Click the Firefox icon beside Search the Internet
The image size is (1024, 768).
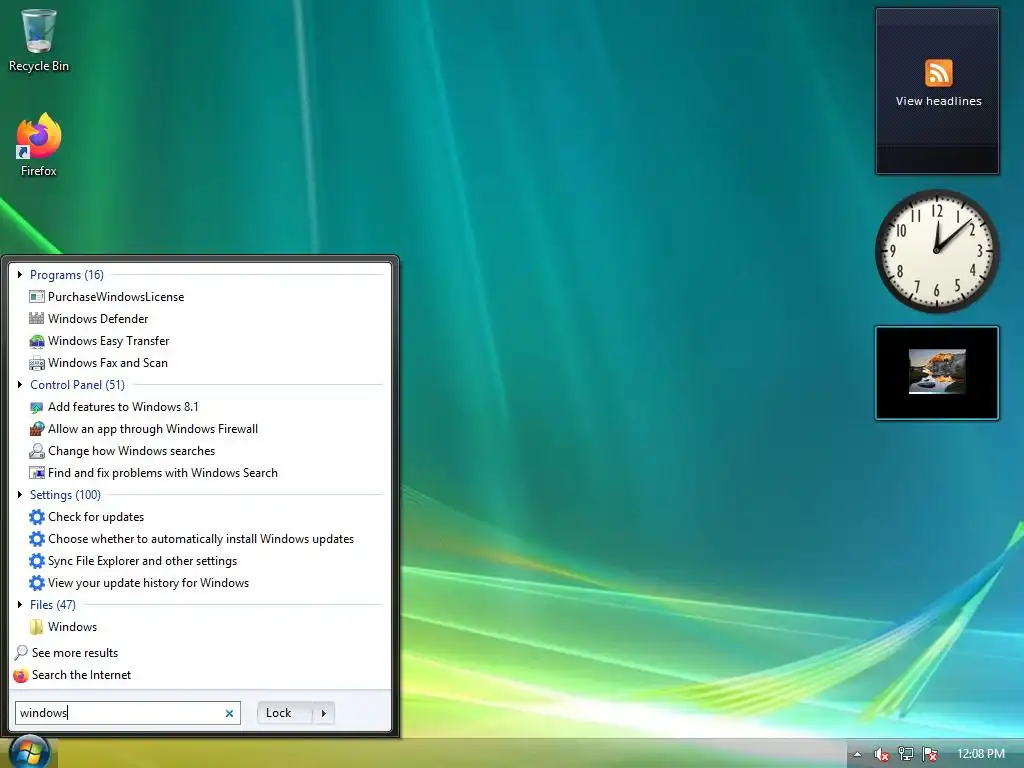21,675
